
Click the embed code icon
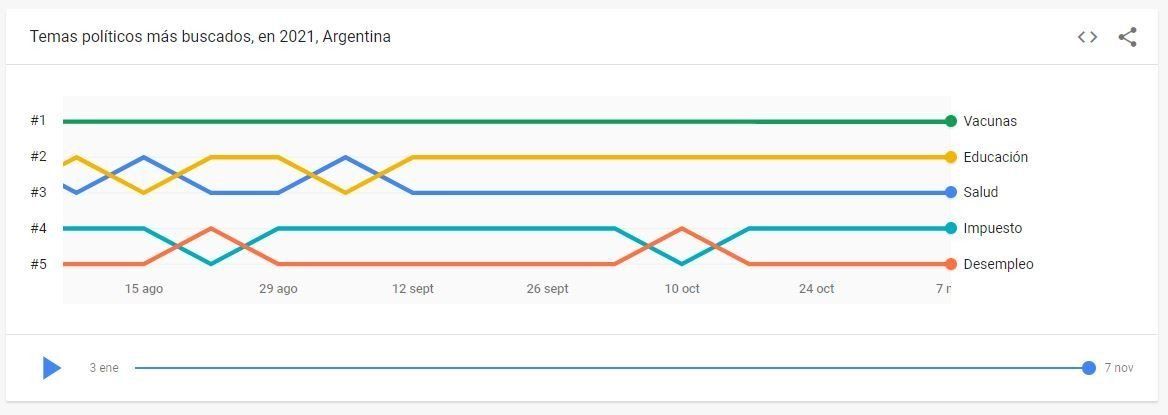pyautogui.click(x=1087, y=37)
